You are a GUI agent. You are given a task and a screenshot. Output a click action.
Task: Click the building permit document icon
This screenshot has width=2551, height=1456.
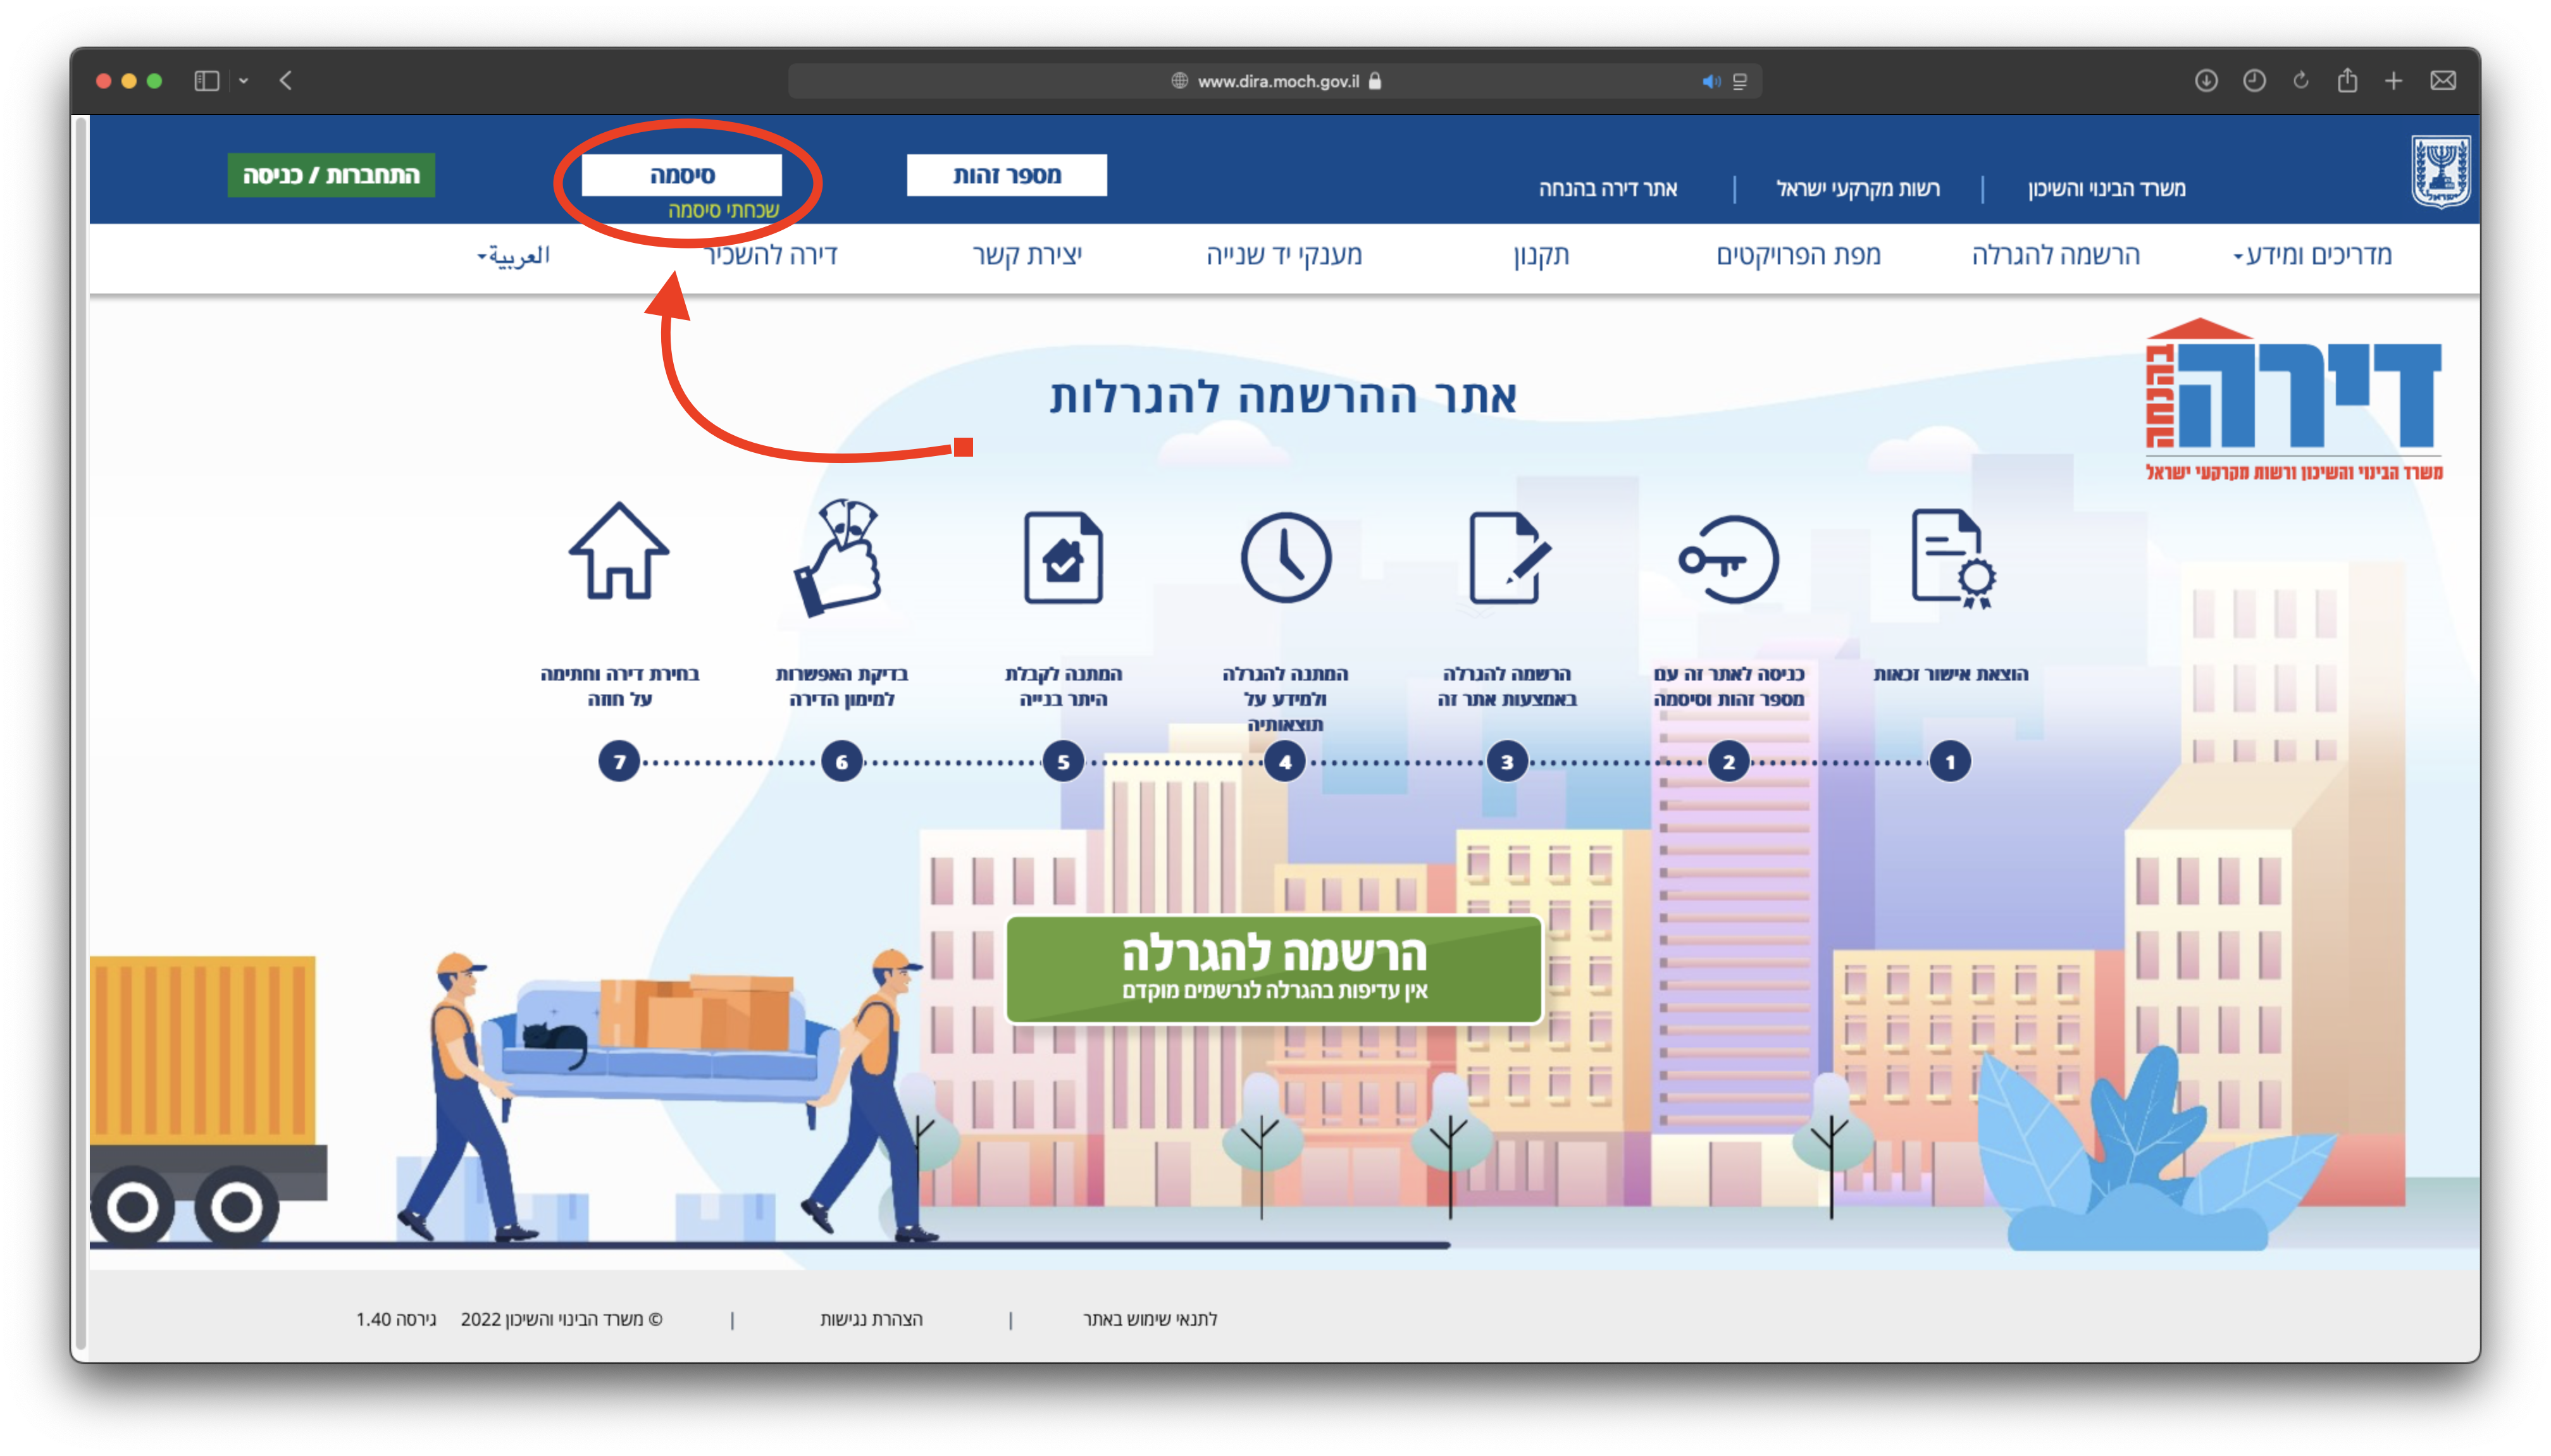pos(1063,557)
